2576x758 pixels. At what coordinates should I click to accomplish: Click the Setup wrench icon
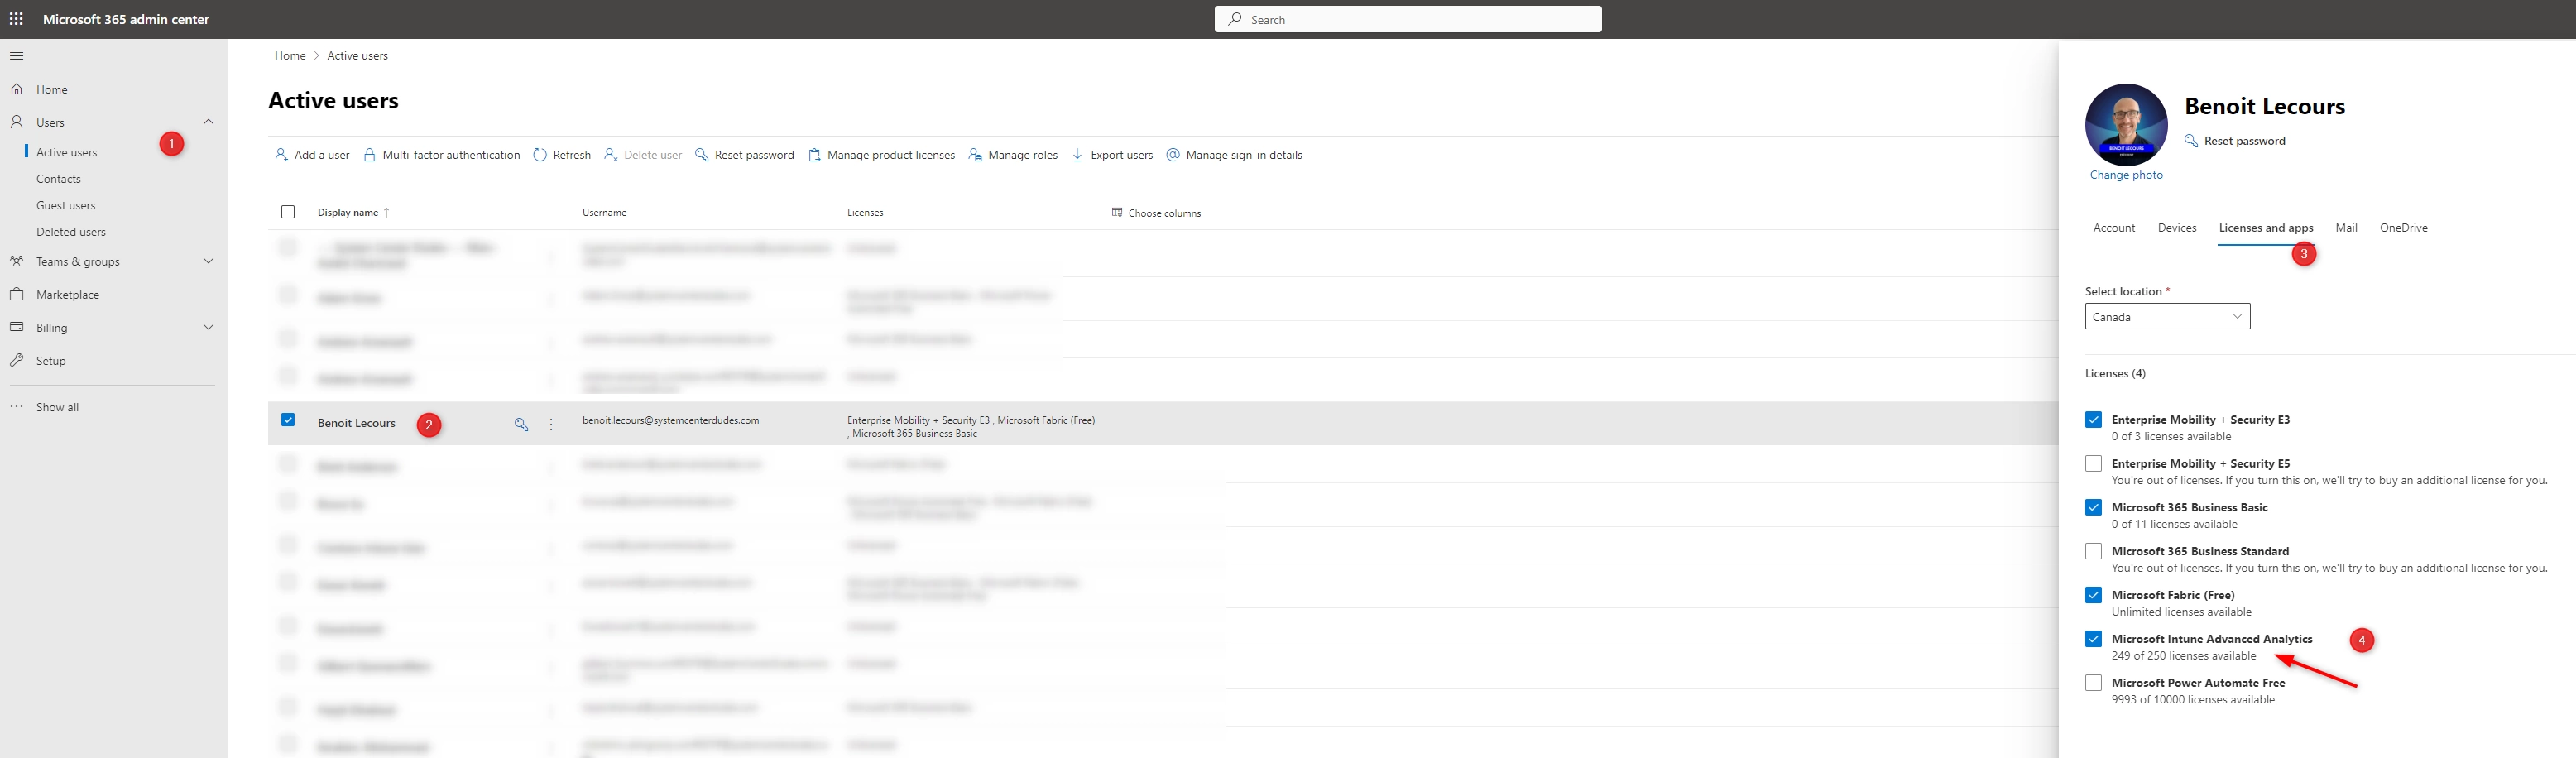[x=17, y=360]
